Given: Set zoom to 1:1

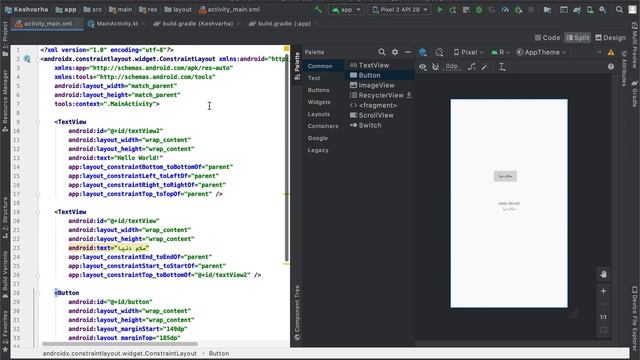Looking at the screenshot, I should [x=603, y=317].
